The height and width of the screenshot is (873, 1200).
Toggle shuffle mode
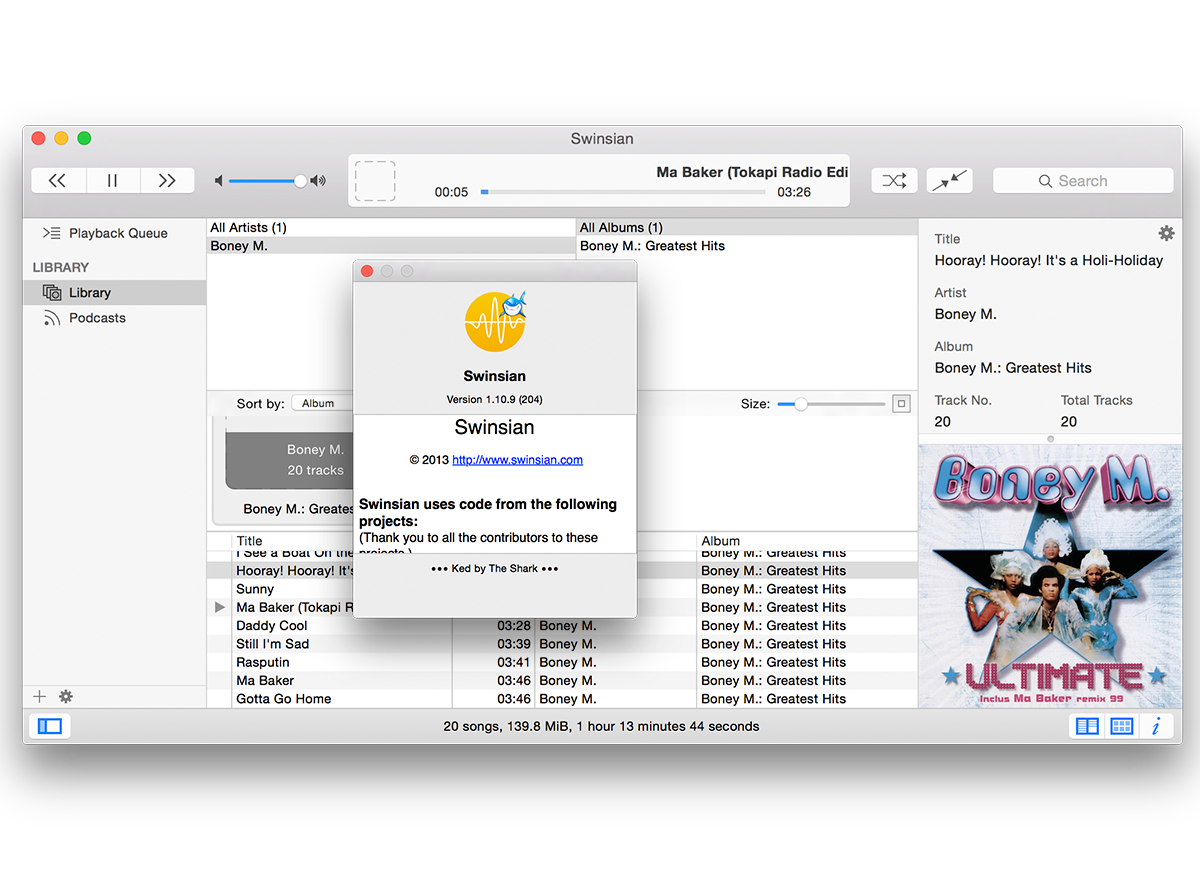(894, 181)
